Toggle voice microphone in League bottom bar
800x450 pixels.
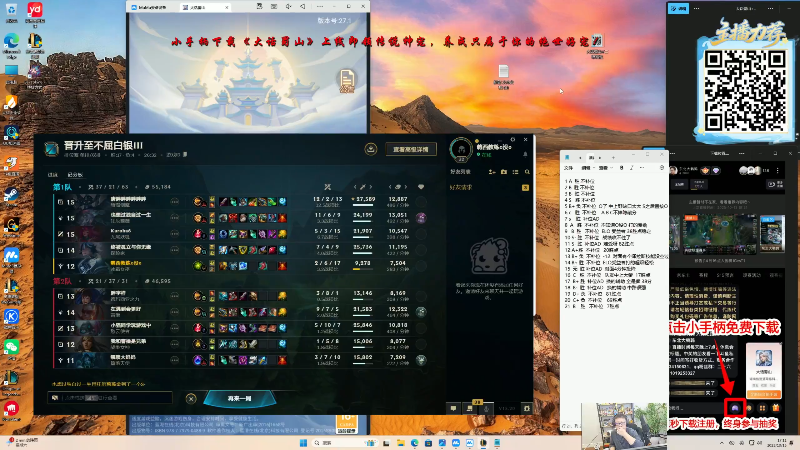486,408
